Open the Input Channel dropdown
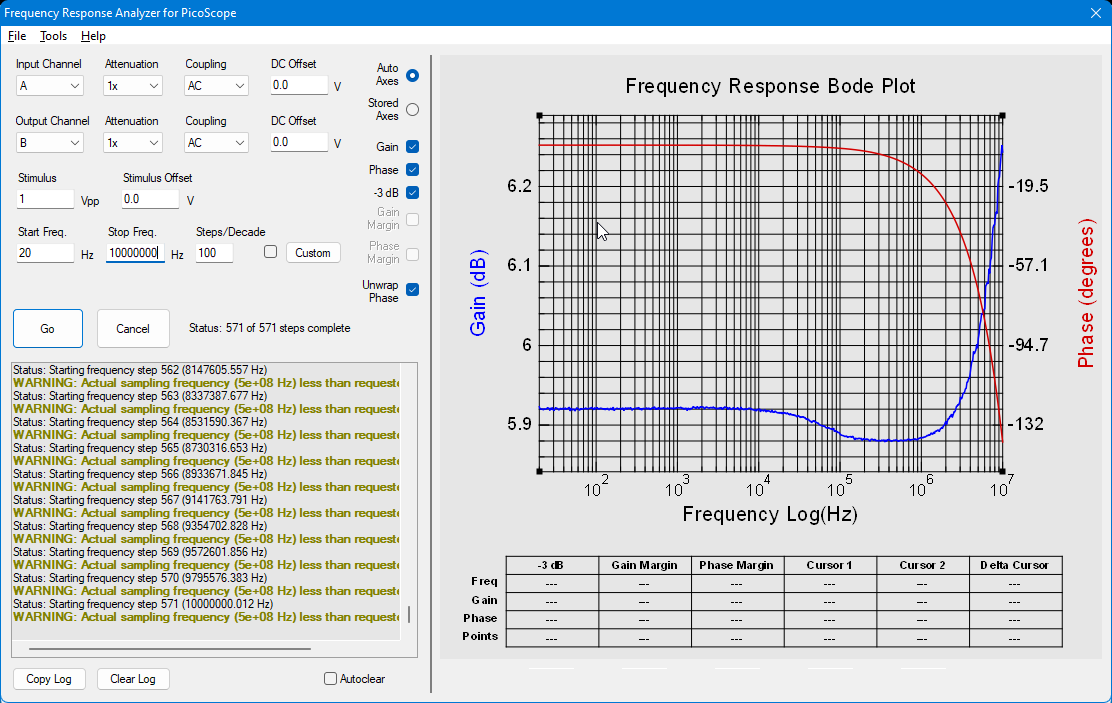Screen dimensions: 1112x703 (x=49, y=86)
